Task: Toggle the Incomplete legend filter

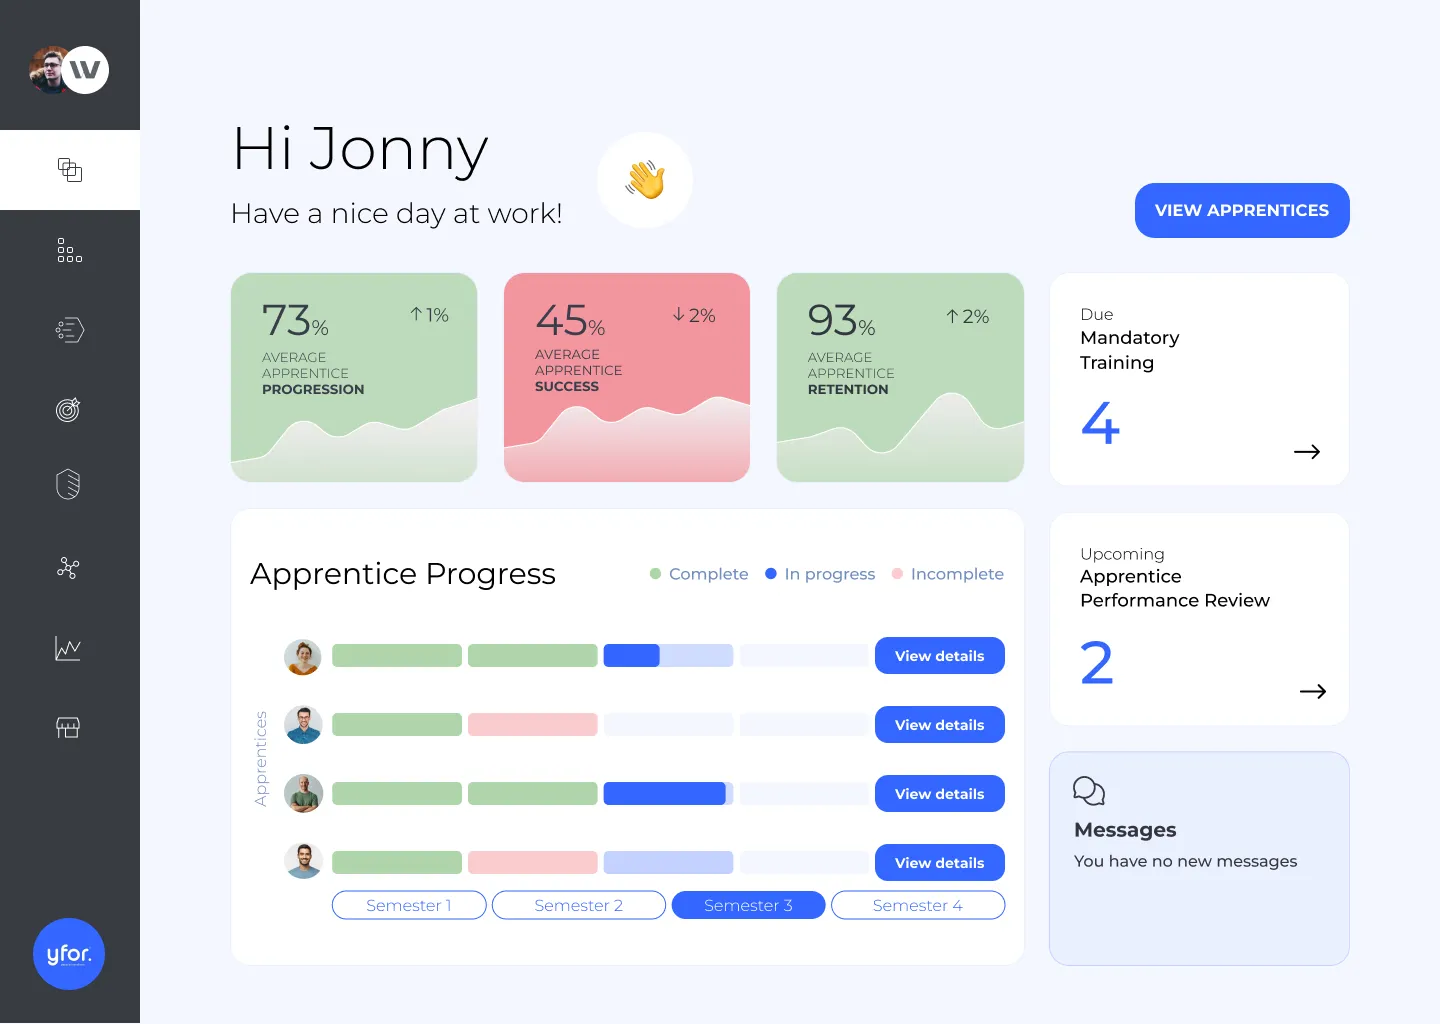Action: pos(946,573)
